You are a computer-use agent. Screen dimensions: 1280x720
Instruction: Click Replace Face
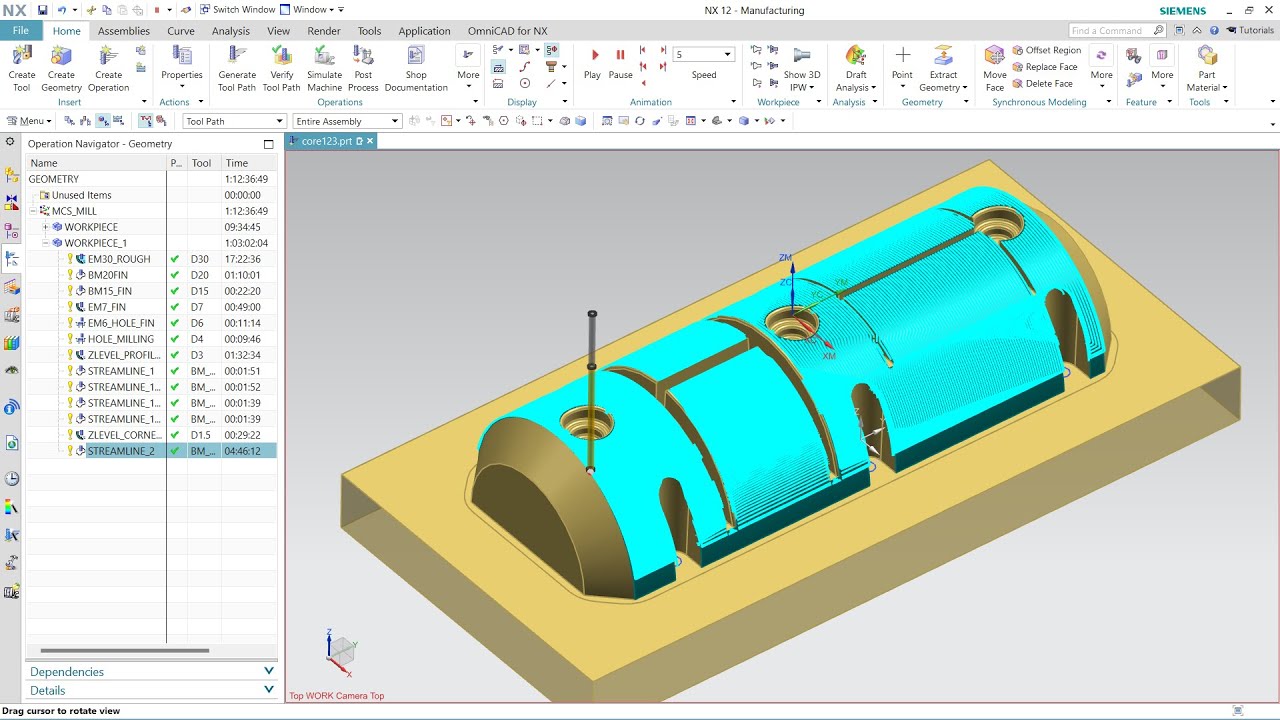click(1044, 67)
